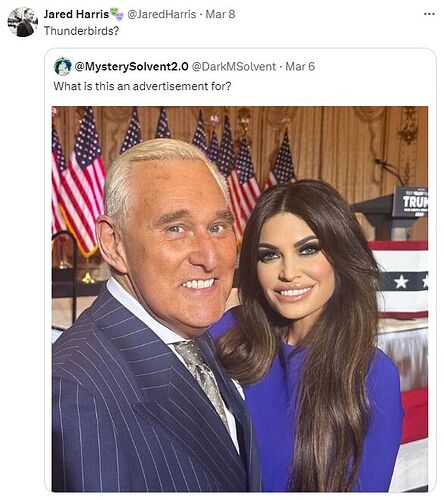Open the three-dot more options menu

(429, 14)
